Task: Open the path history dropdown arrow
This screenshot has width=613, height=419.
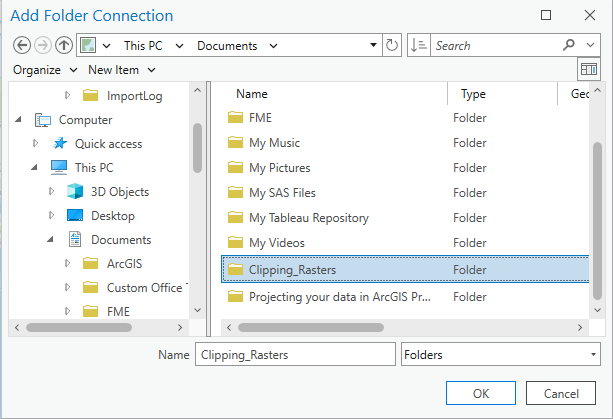Action: coord(373,45)
